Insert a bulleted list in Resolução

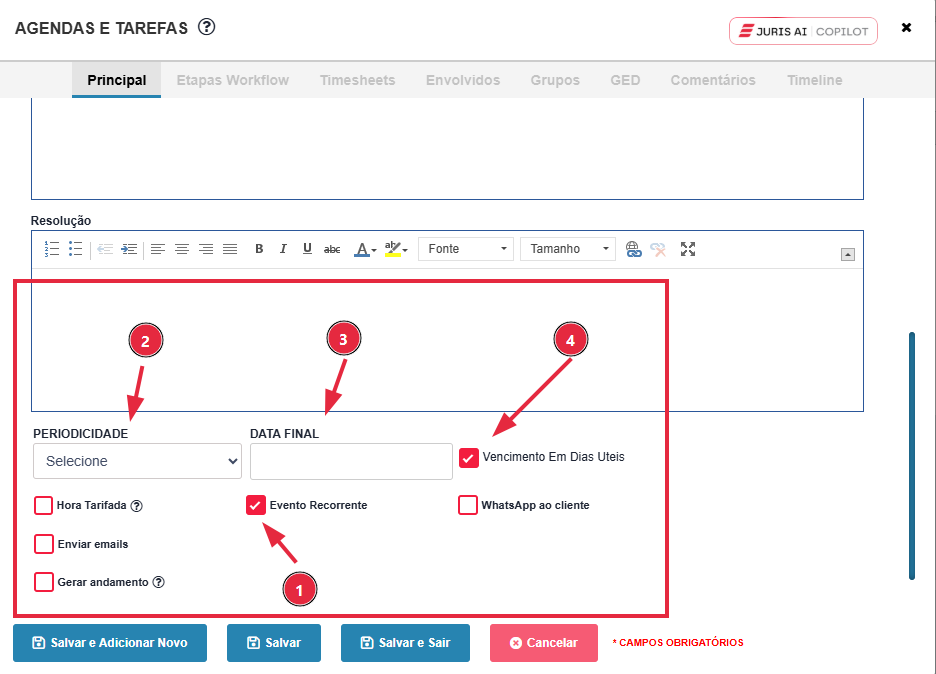(75, 249)
